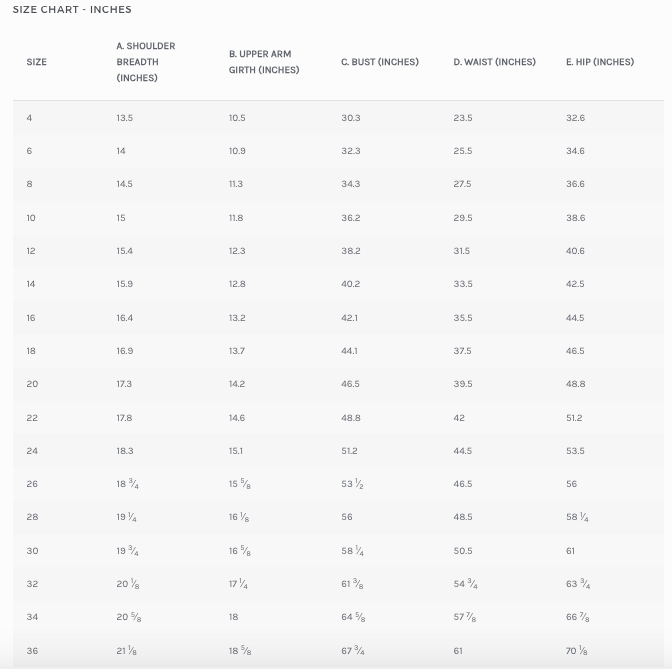Screen dimensions: 672x669
Task: Click hip value 70 ⅛ in size 36 row
Action: [x=578, y=651]
